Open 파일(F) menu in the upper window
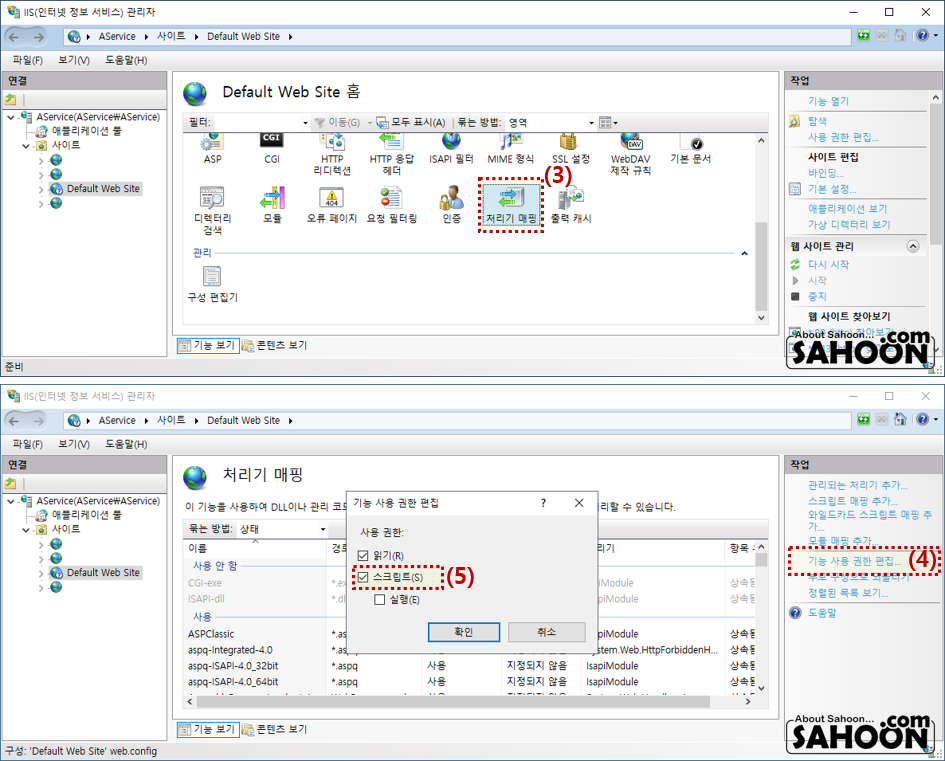945x761 pixels. [28, 60]
